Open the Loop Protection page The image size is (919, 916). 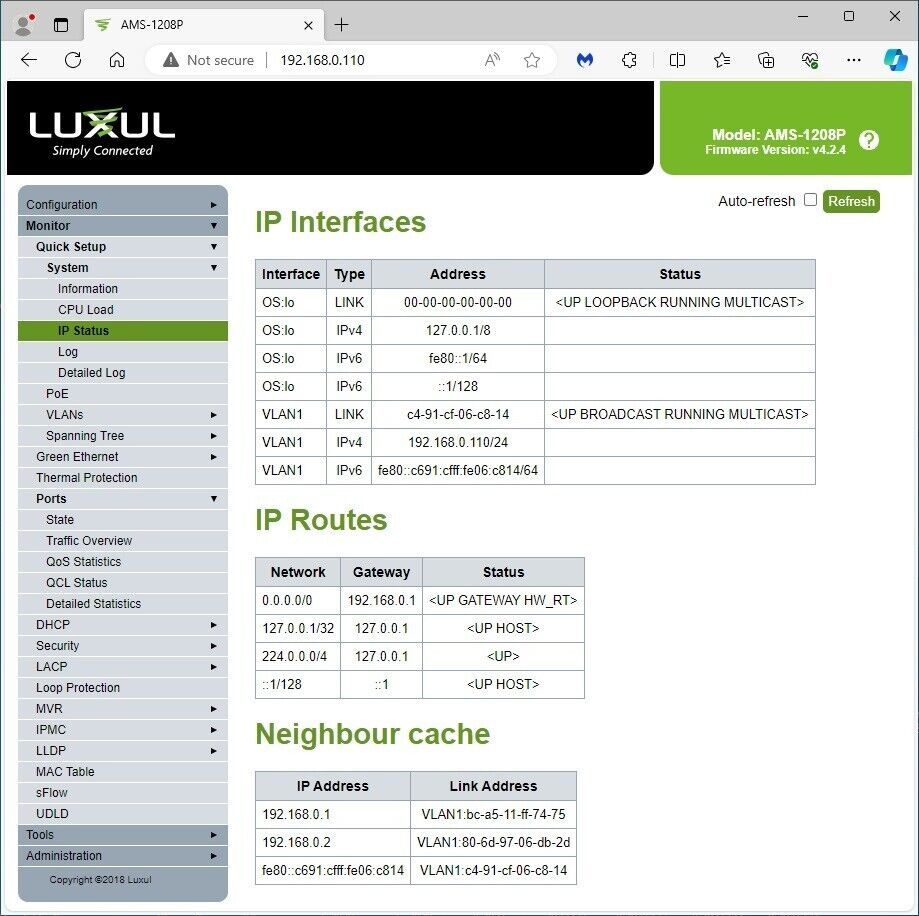123,687
